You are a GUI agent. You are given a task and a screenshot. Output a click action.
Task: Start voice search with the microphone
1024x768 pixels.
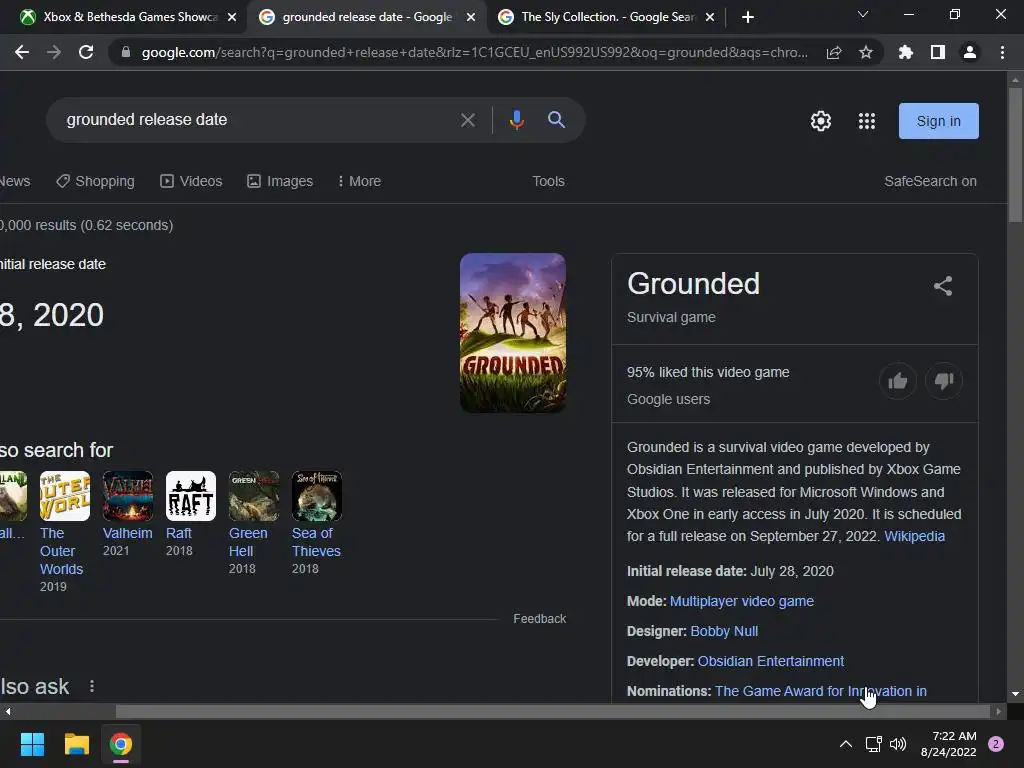click(x=517, y=120)
